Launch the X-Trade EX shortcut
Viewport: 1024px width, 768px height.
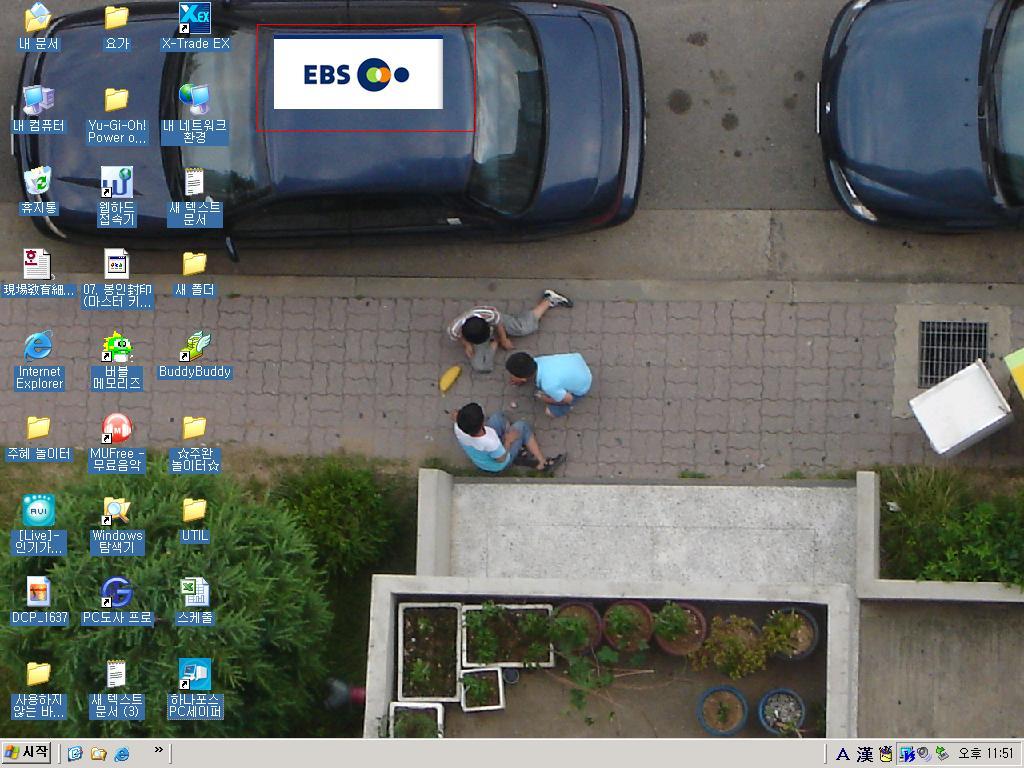(195, 26)
